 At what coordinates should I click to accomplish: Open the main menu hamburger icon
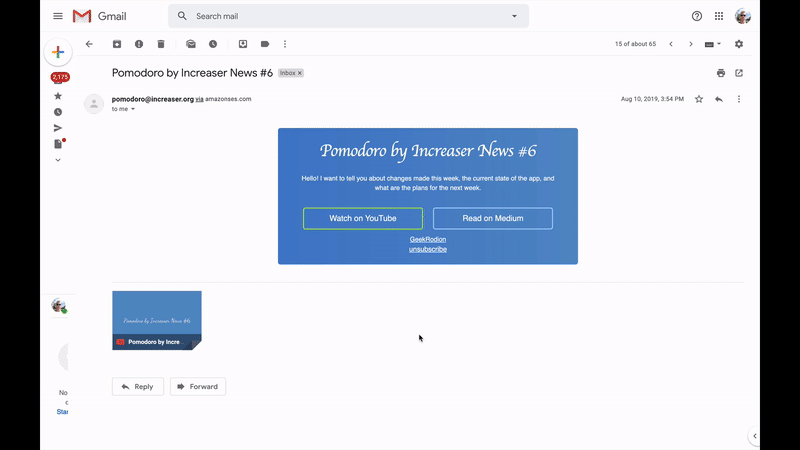coord(58,16)
